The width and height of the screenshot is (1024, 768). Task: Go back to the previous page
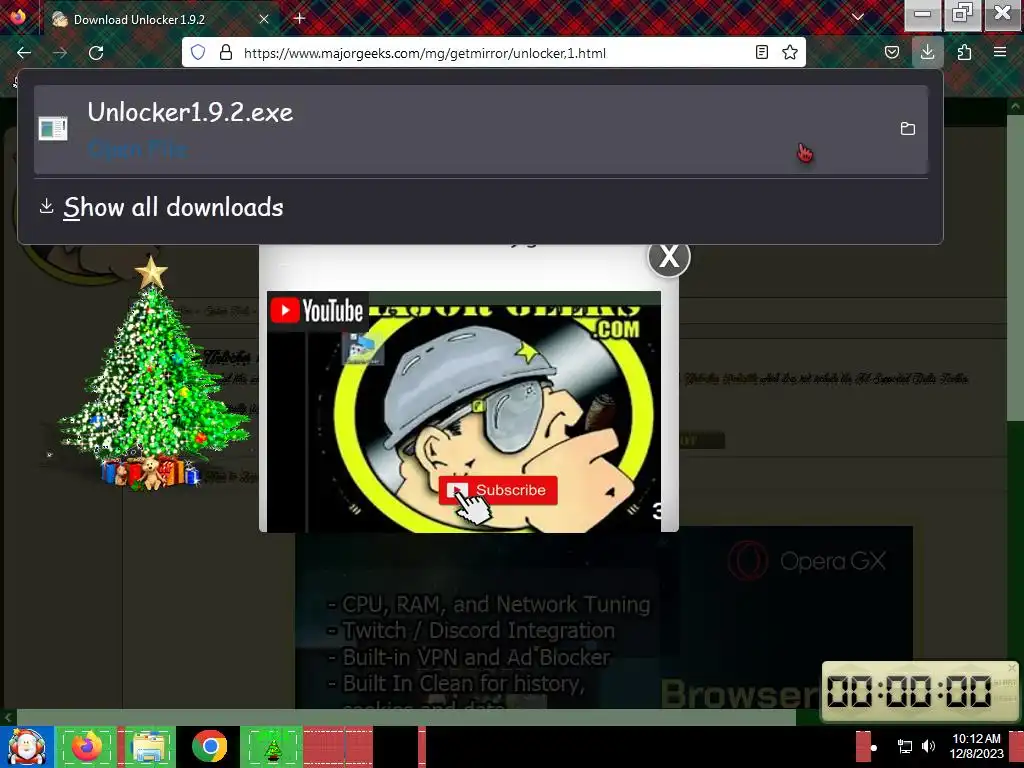point(24,53)
